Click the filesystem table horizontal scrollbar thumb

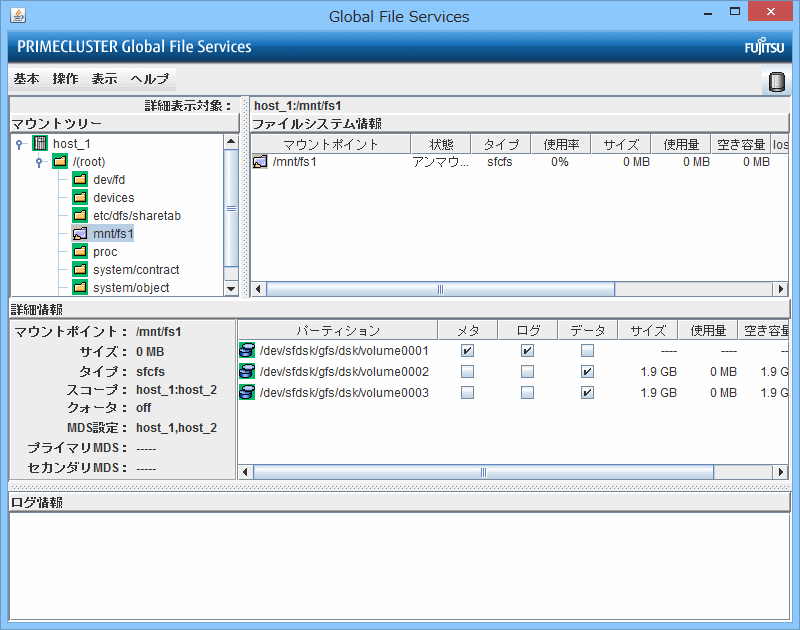[440, 289]
